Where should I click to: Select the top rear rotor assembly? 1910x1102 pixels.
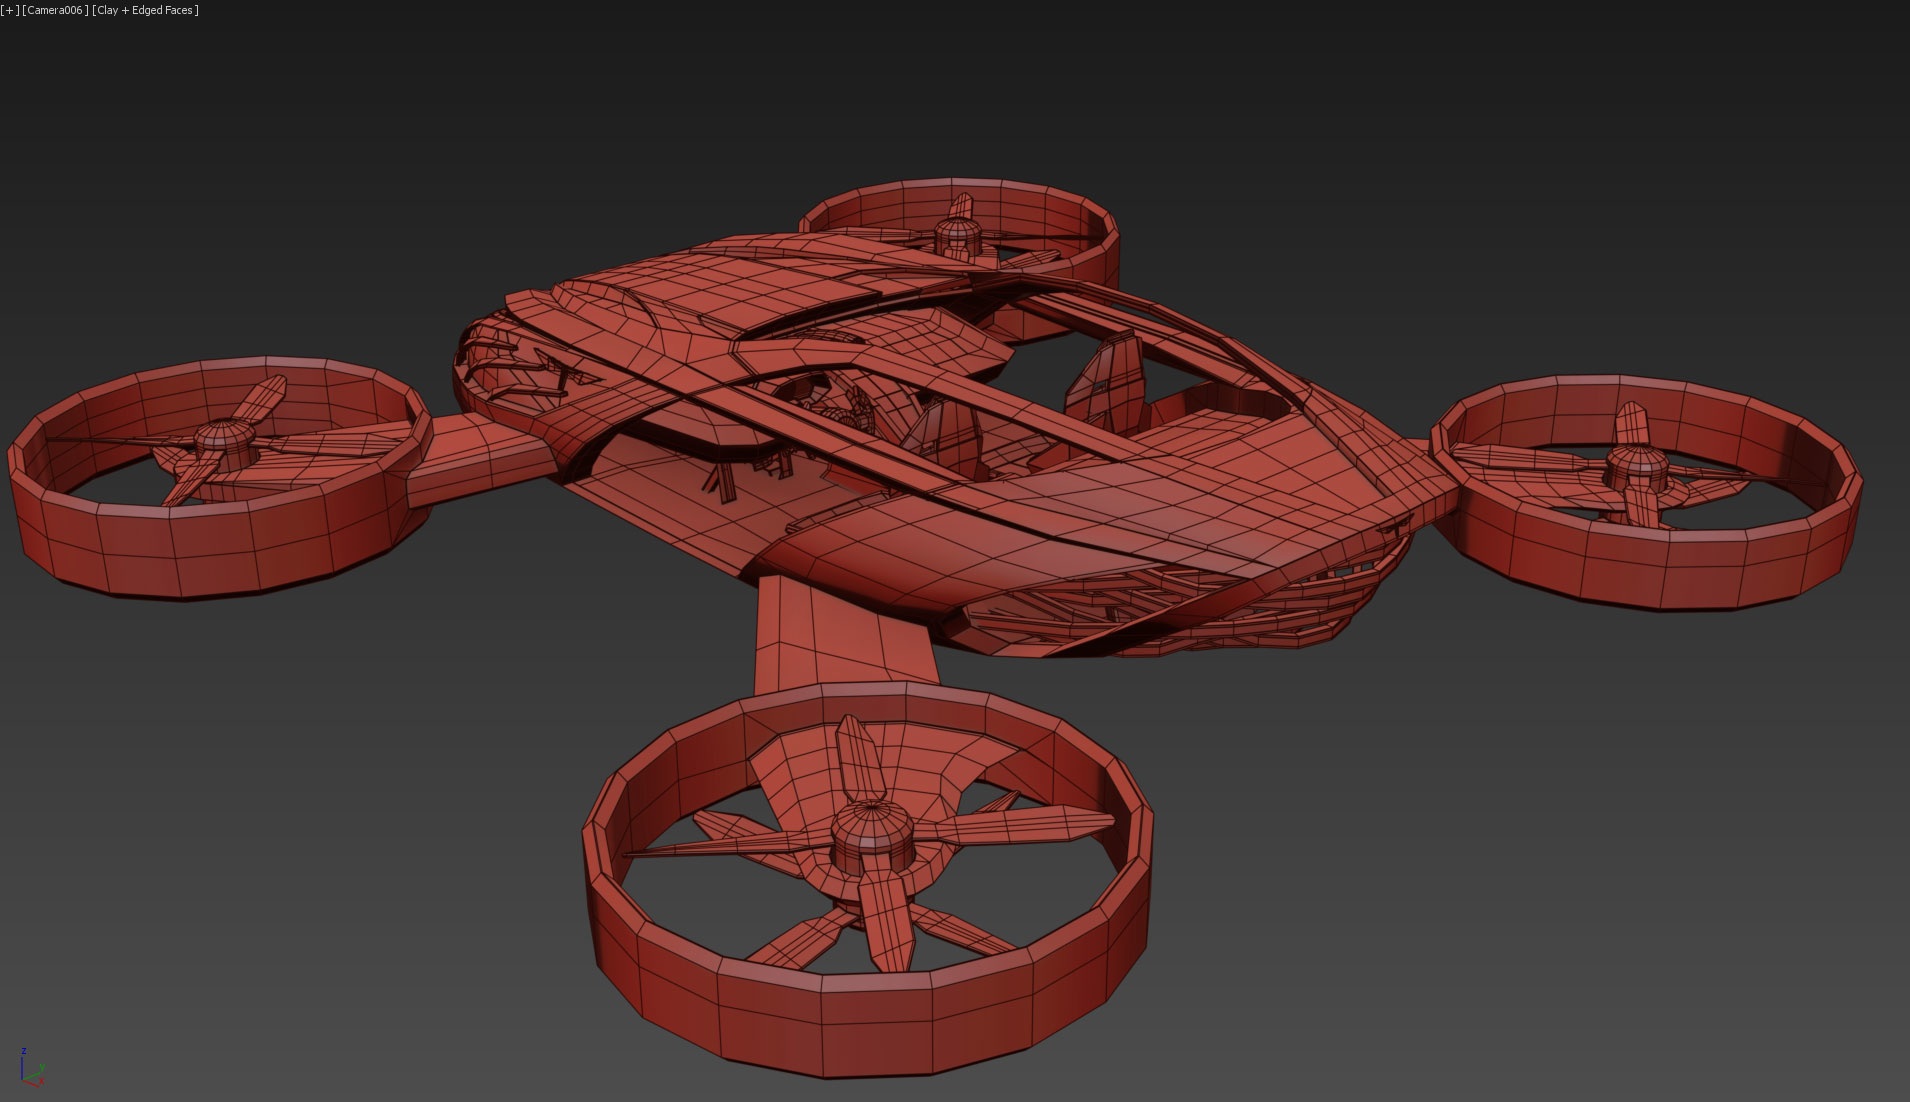(960, 230)
